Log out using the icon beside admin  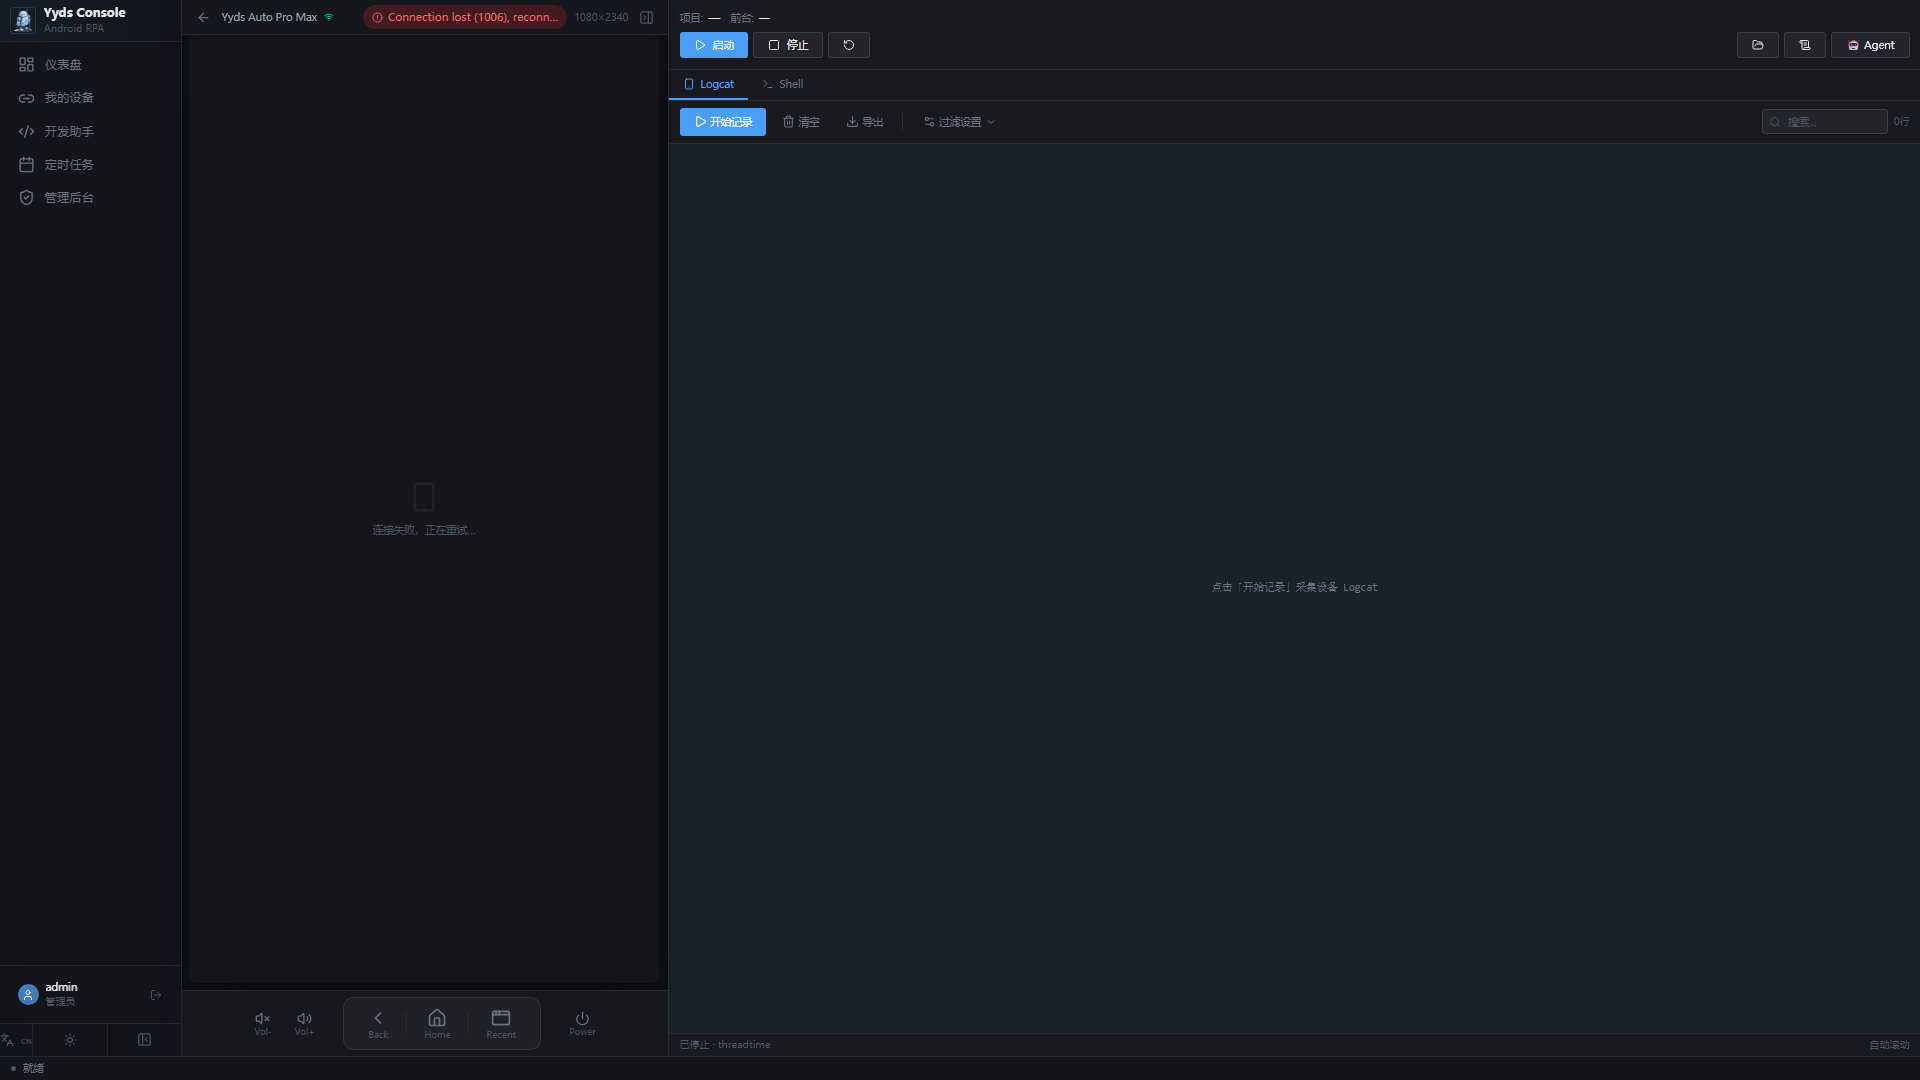pos(156,995)
